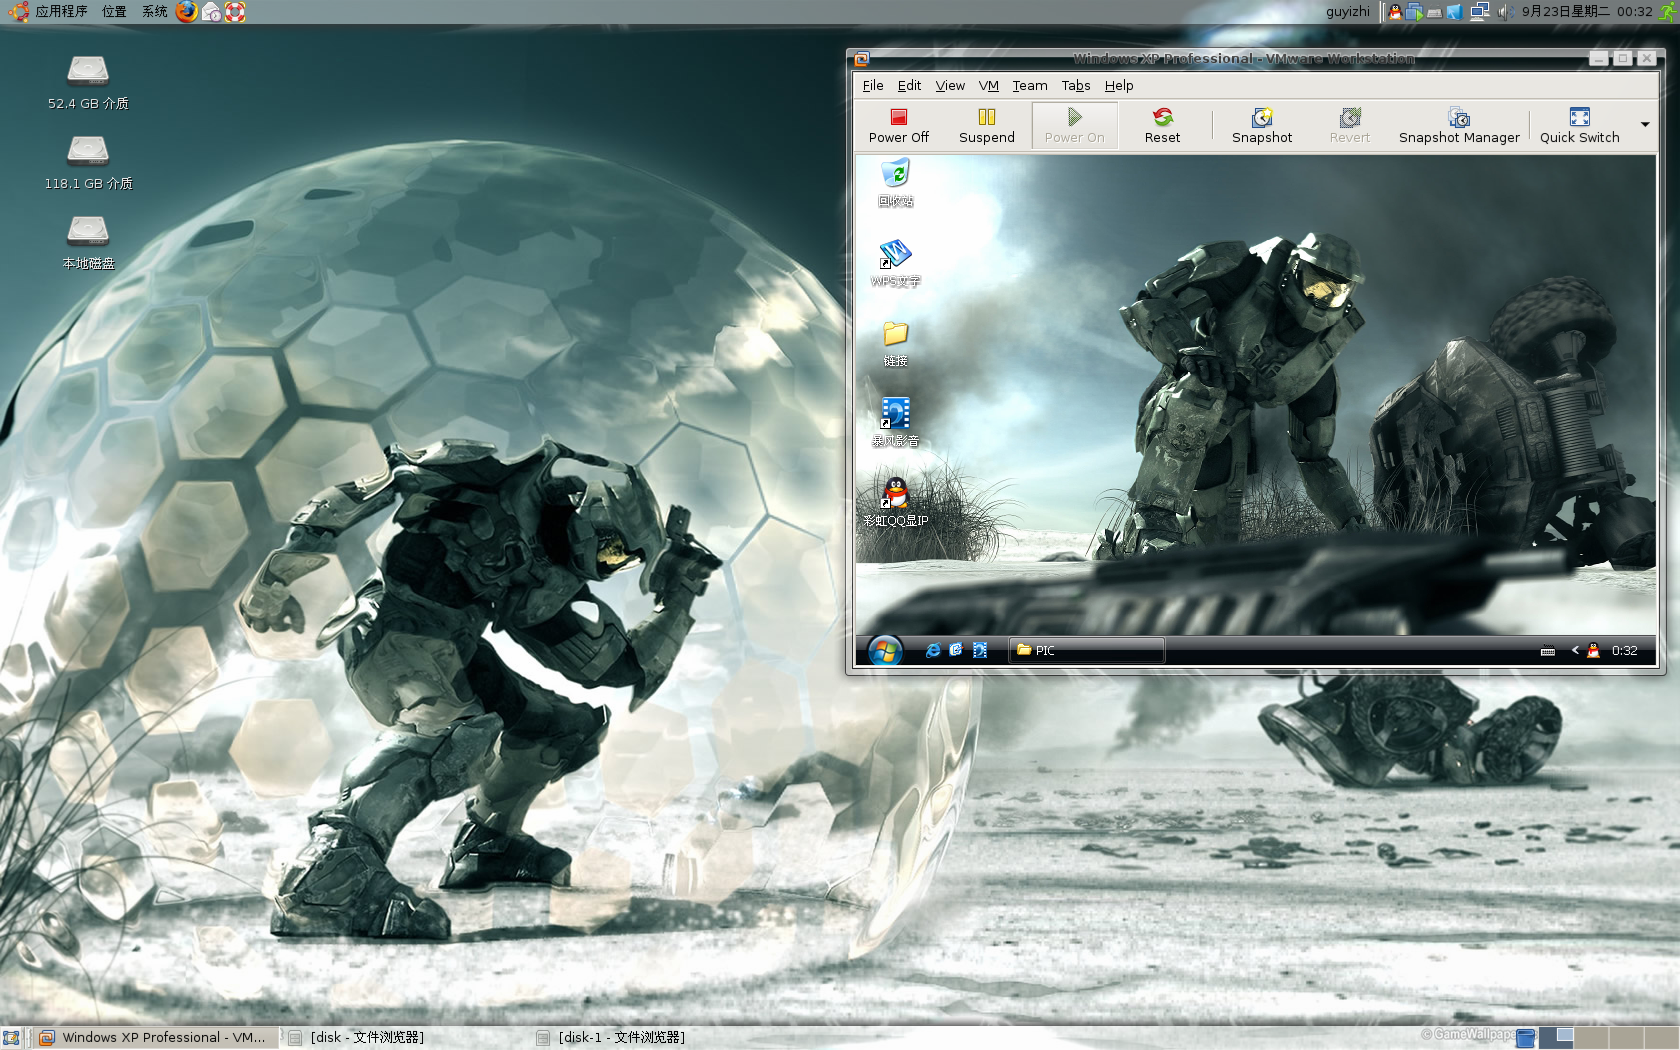Click the guest clock showing 0:32
Viewport: 1680px width, 1050px height.
(1625, 651)
